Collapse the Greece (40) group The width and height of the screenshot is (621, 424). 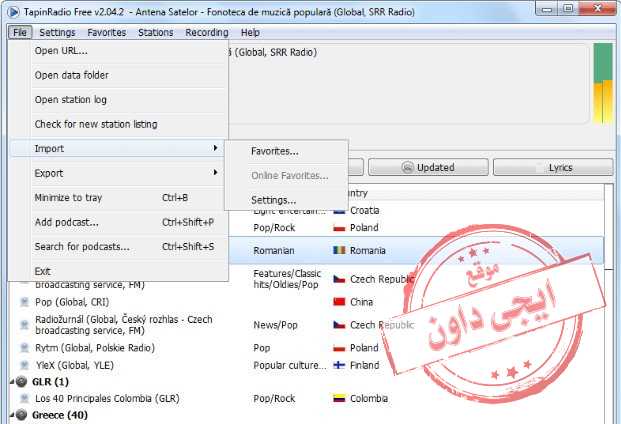click(x=12, y=415)
